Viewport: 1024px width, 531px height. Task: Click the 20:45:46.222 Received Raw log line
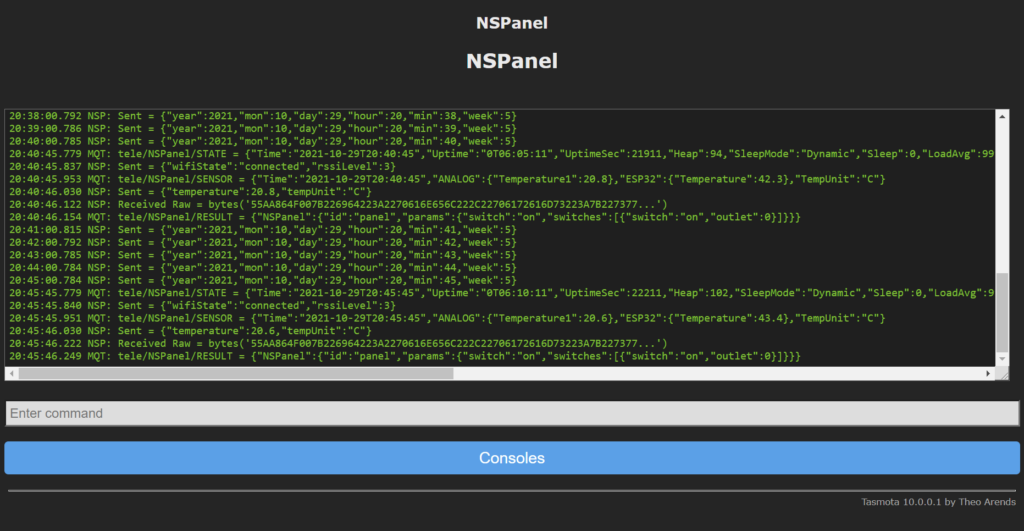coord(338,344)
